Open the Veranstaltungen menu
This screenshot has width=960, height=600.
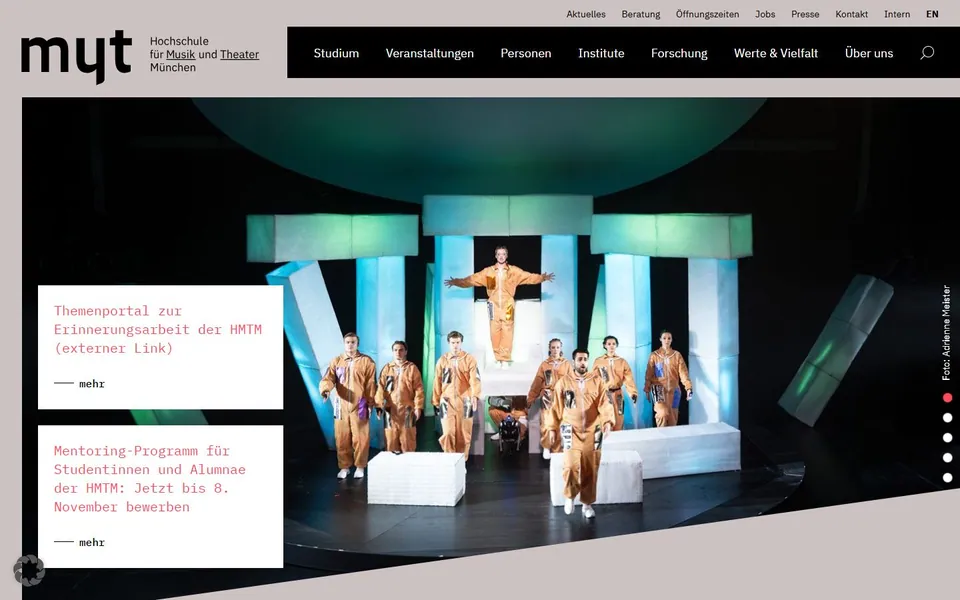[x=430, y=53]
